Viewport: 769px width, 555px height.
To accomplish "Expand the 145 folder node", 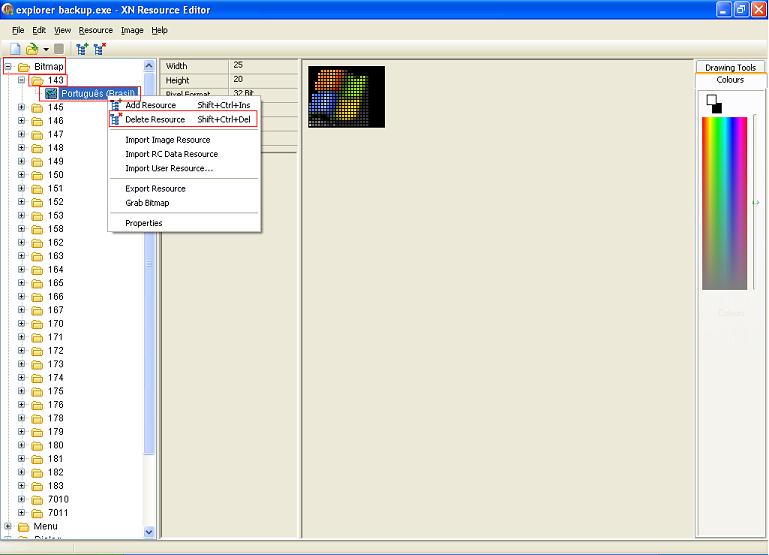I will 21,107.
